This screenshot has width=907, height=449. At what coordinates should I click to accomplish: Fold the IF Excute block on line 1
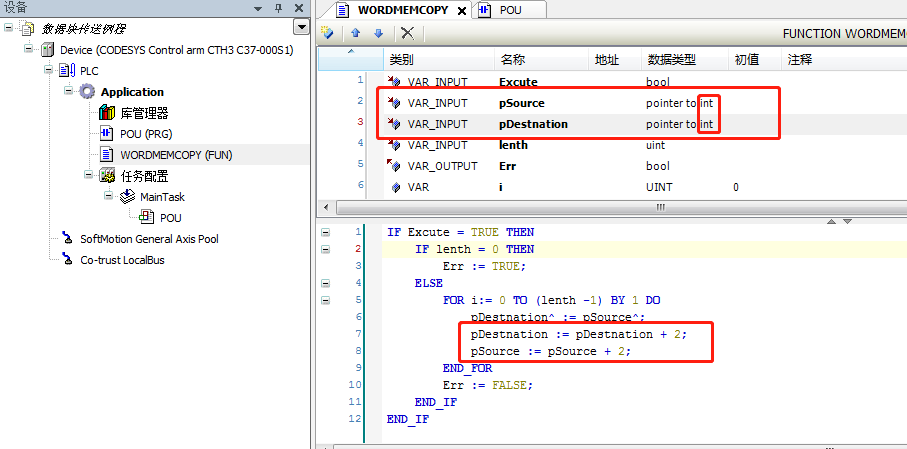coord(326,232)
